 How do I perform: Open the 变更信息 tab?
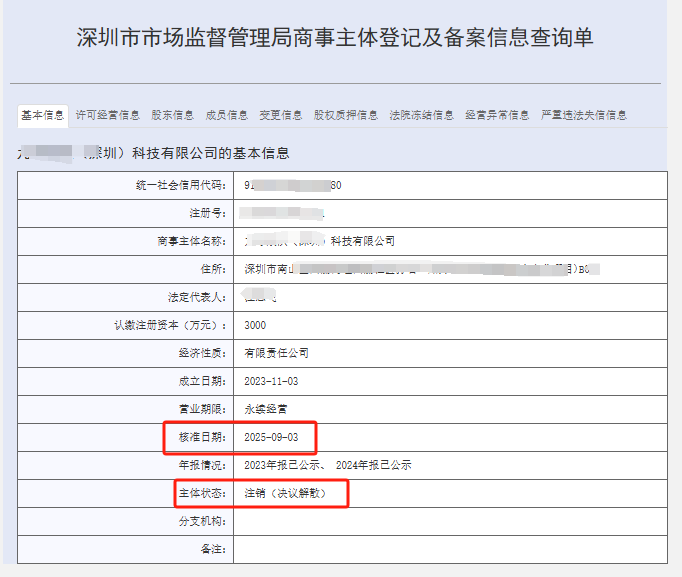coord(280,115)
